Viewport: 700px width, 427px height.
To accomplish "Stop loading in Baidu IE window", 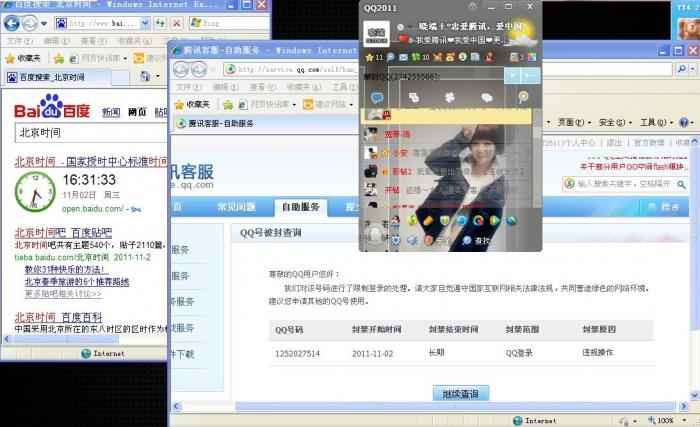I will point(177,23).
